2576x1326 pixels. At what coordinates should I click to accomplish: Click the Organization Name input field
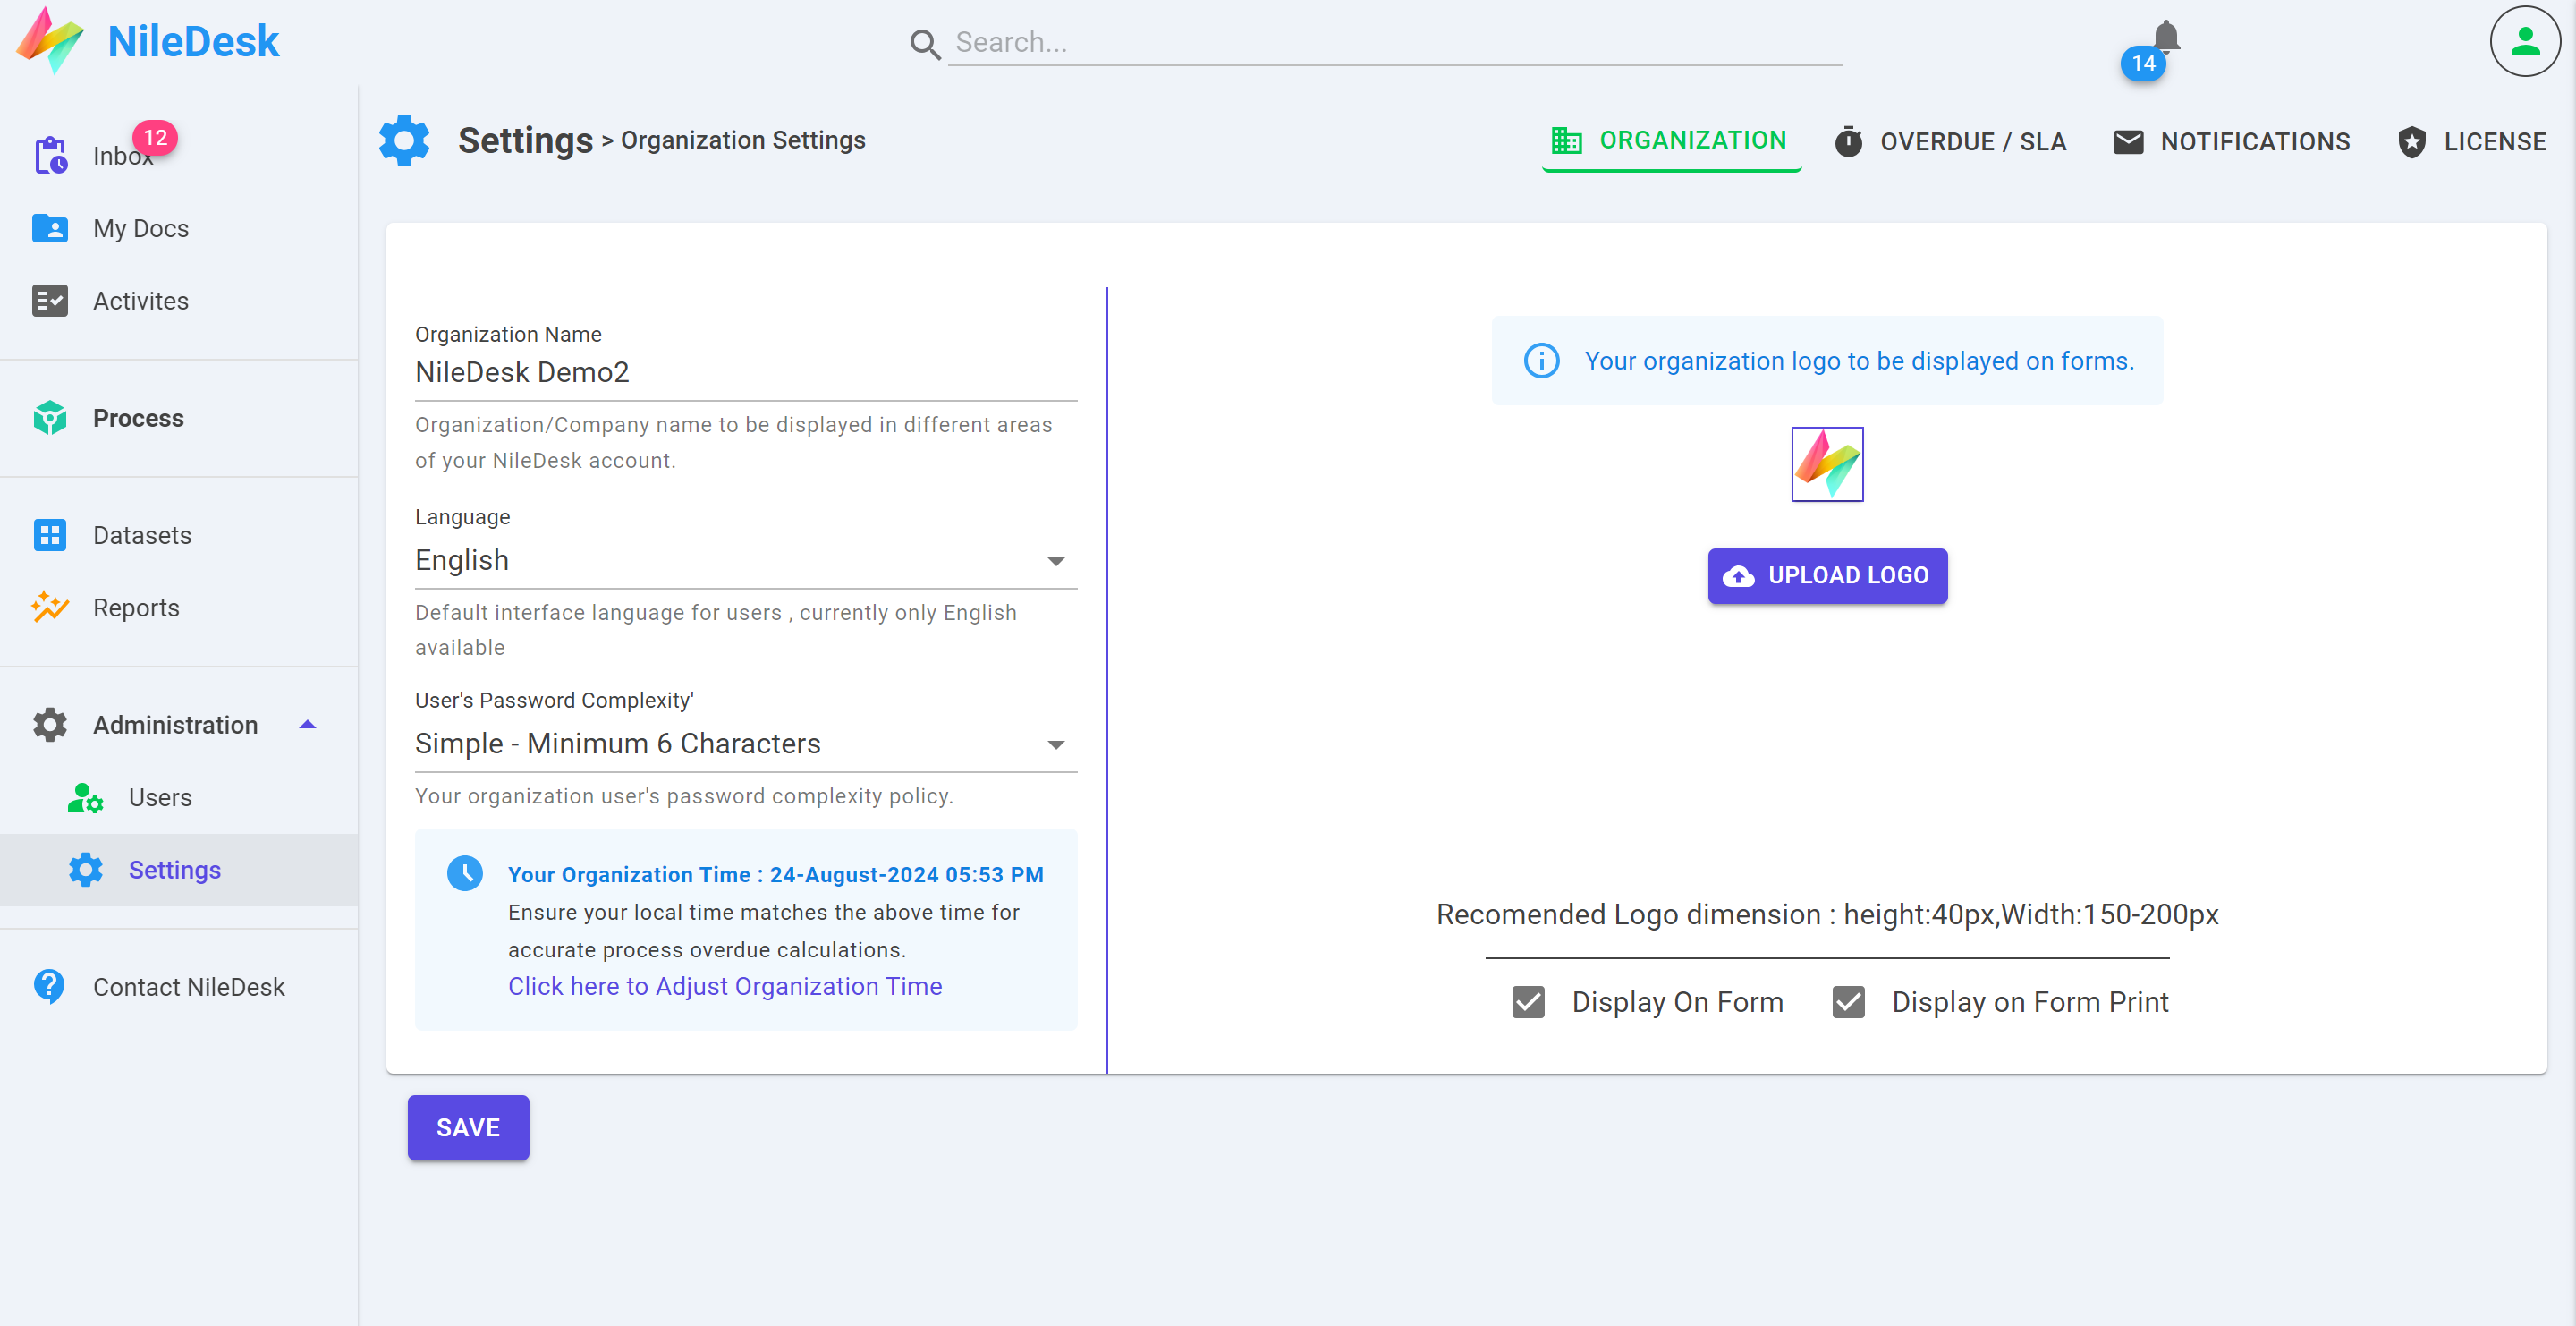pos(746,372)
